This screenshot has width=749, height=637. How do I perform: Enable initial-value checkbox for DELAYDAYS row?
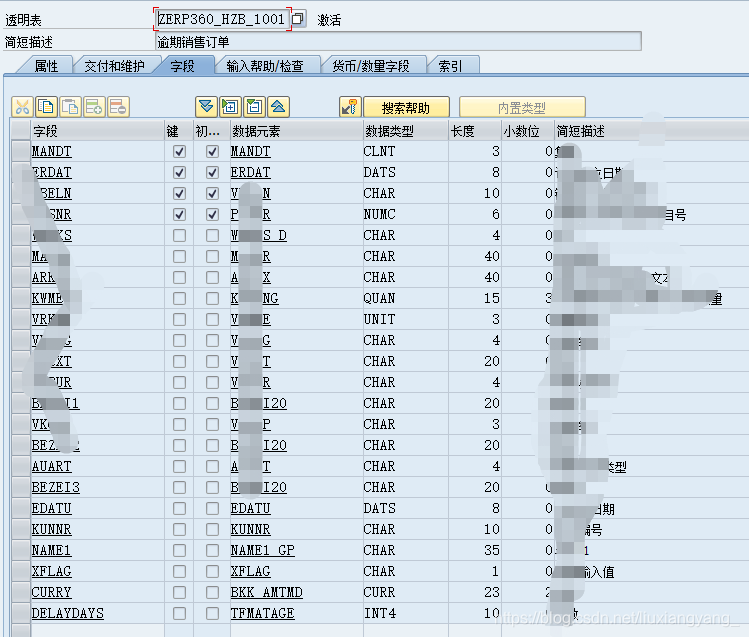click(212, 614)
